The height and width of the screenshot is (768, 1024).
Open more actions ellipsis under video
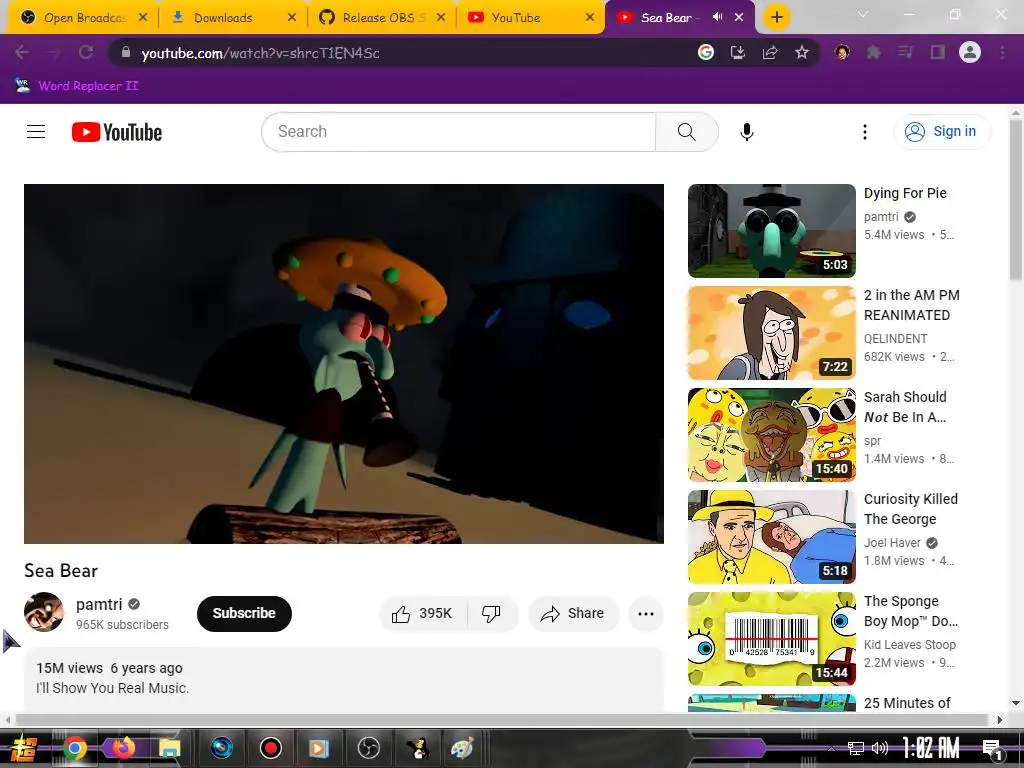(x=645, y=613)
